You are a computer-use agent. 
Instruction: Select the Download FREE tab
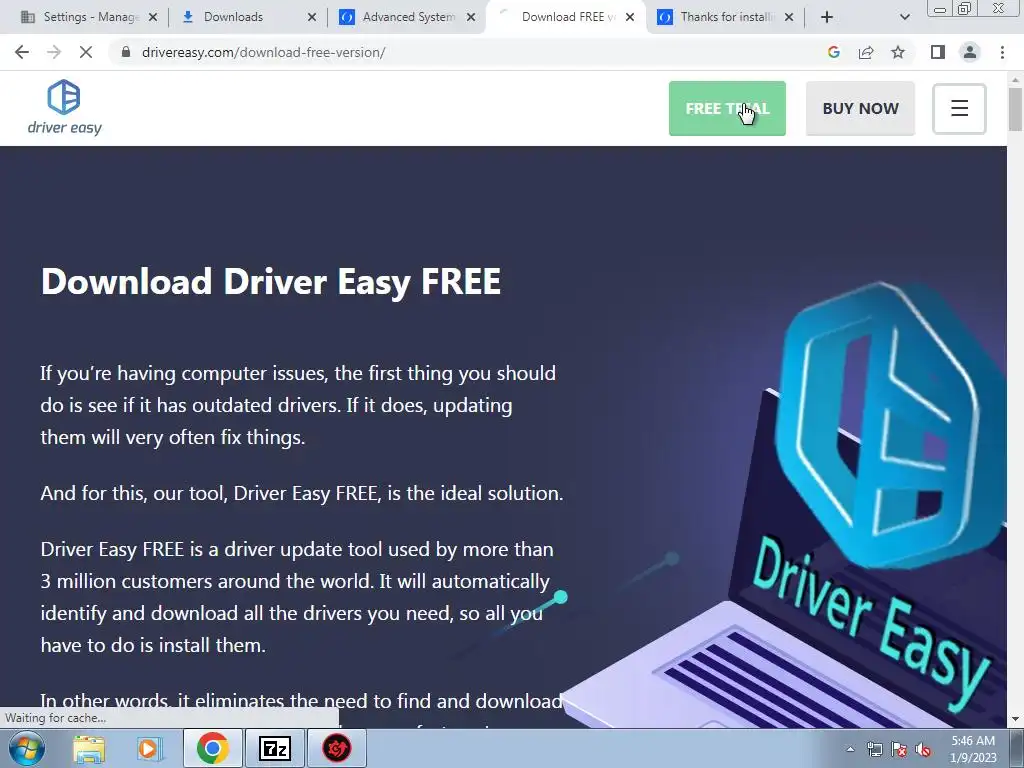567,17
